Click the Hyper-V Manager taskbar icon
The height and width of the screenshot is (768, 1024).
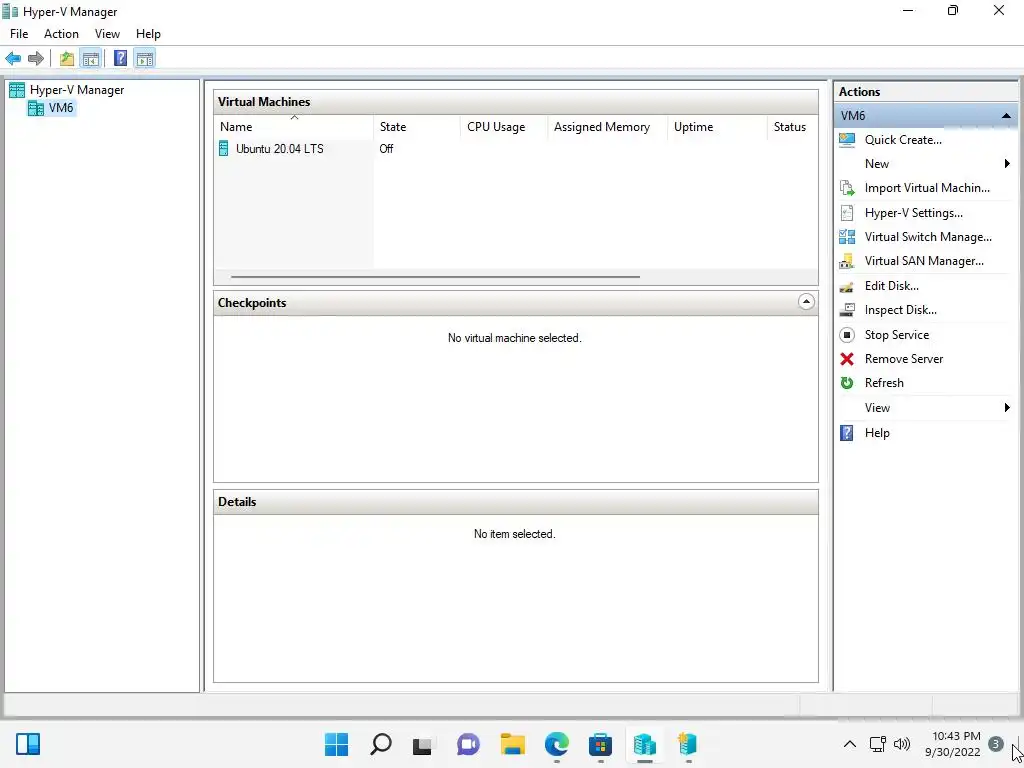pyautogui.click(x=644, y=744)
